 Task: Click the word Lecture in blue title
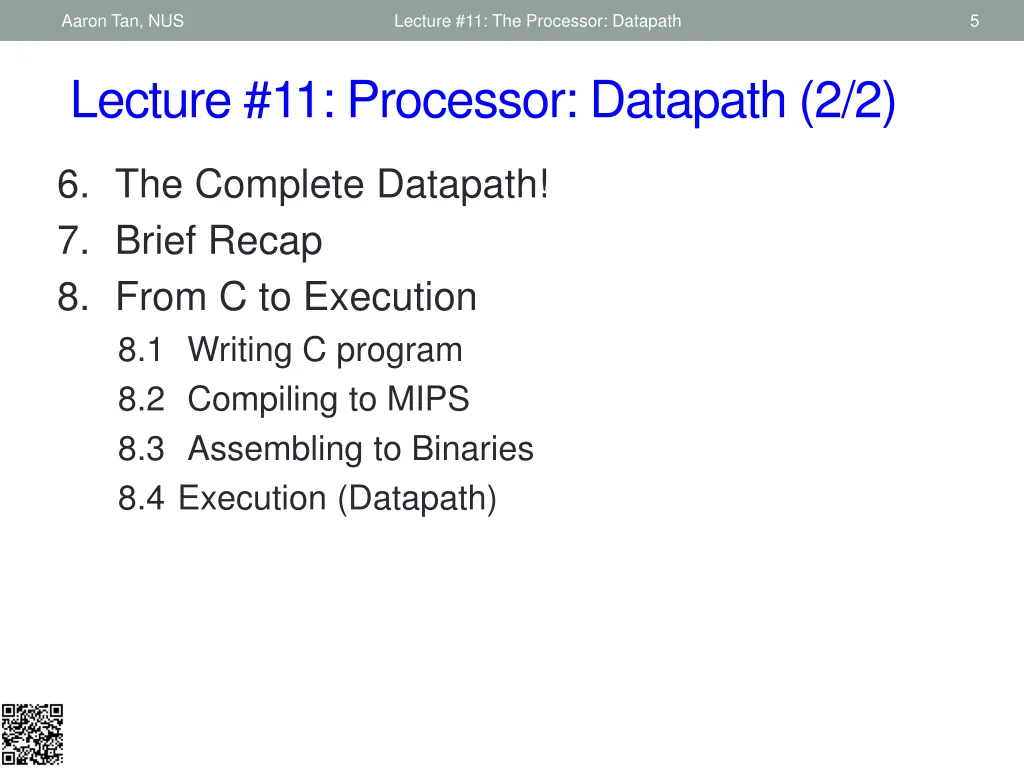151,101
